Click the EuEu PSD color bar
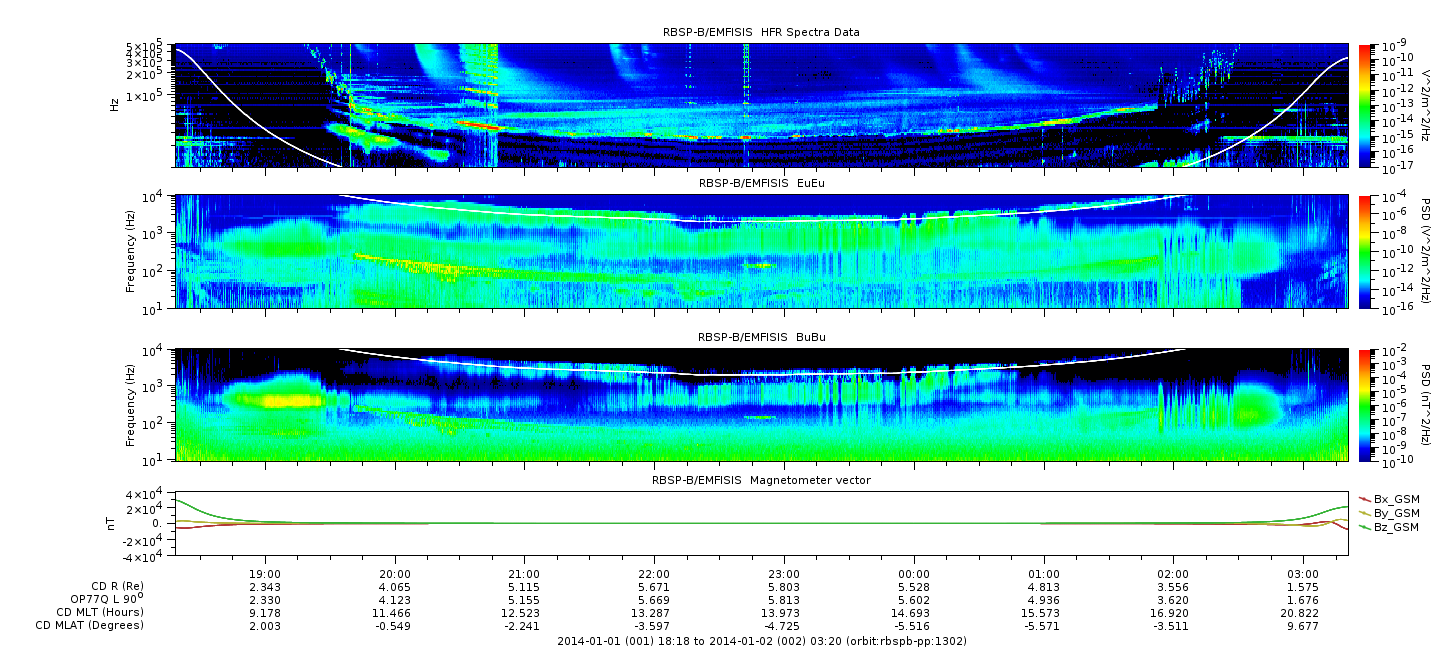 click(x=1364, y=251)
